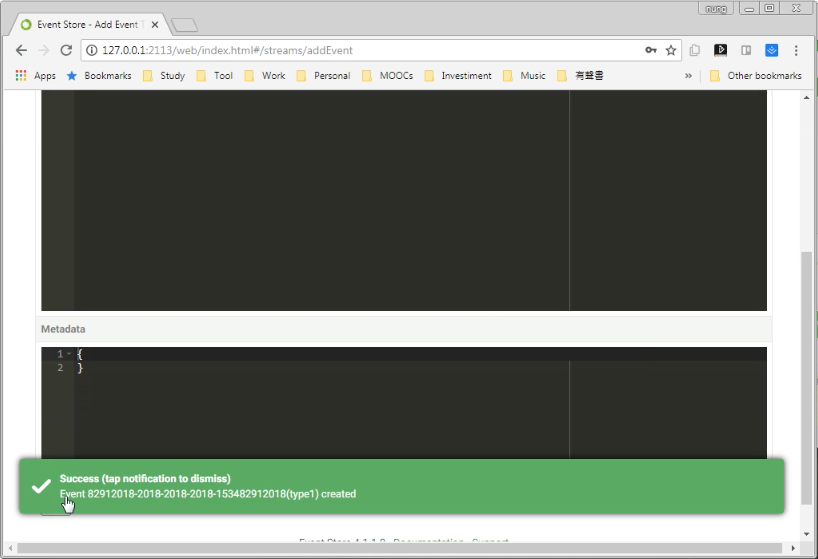
Task: Dismiss the green Success notification
Action: [x=402, y=486]
